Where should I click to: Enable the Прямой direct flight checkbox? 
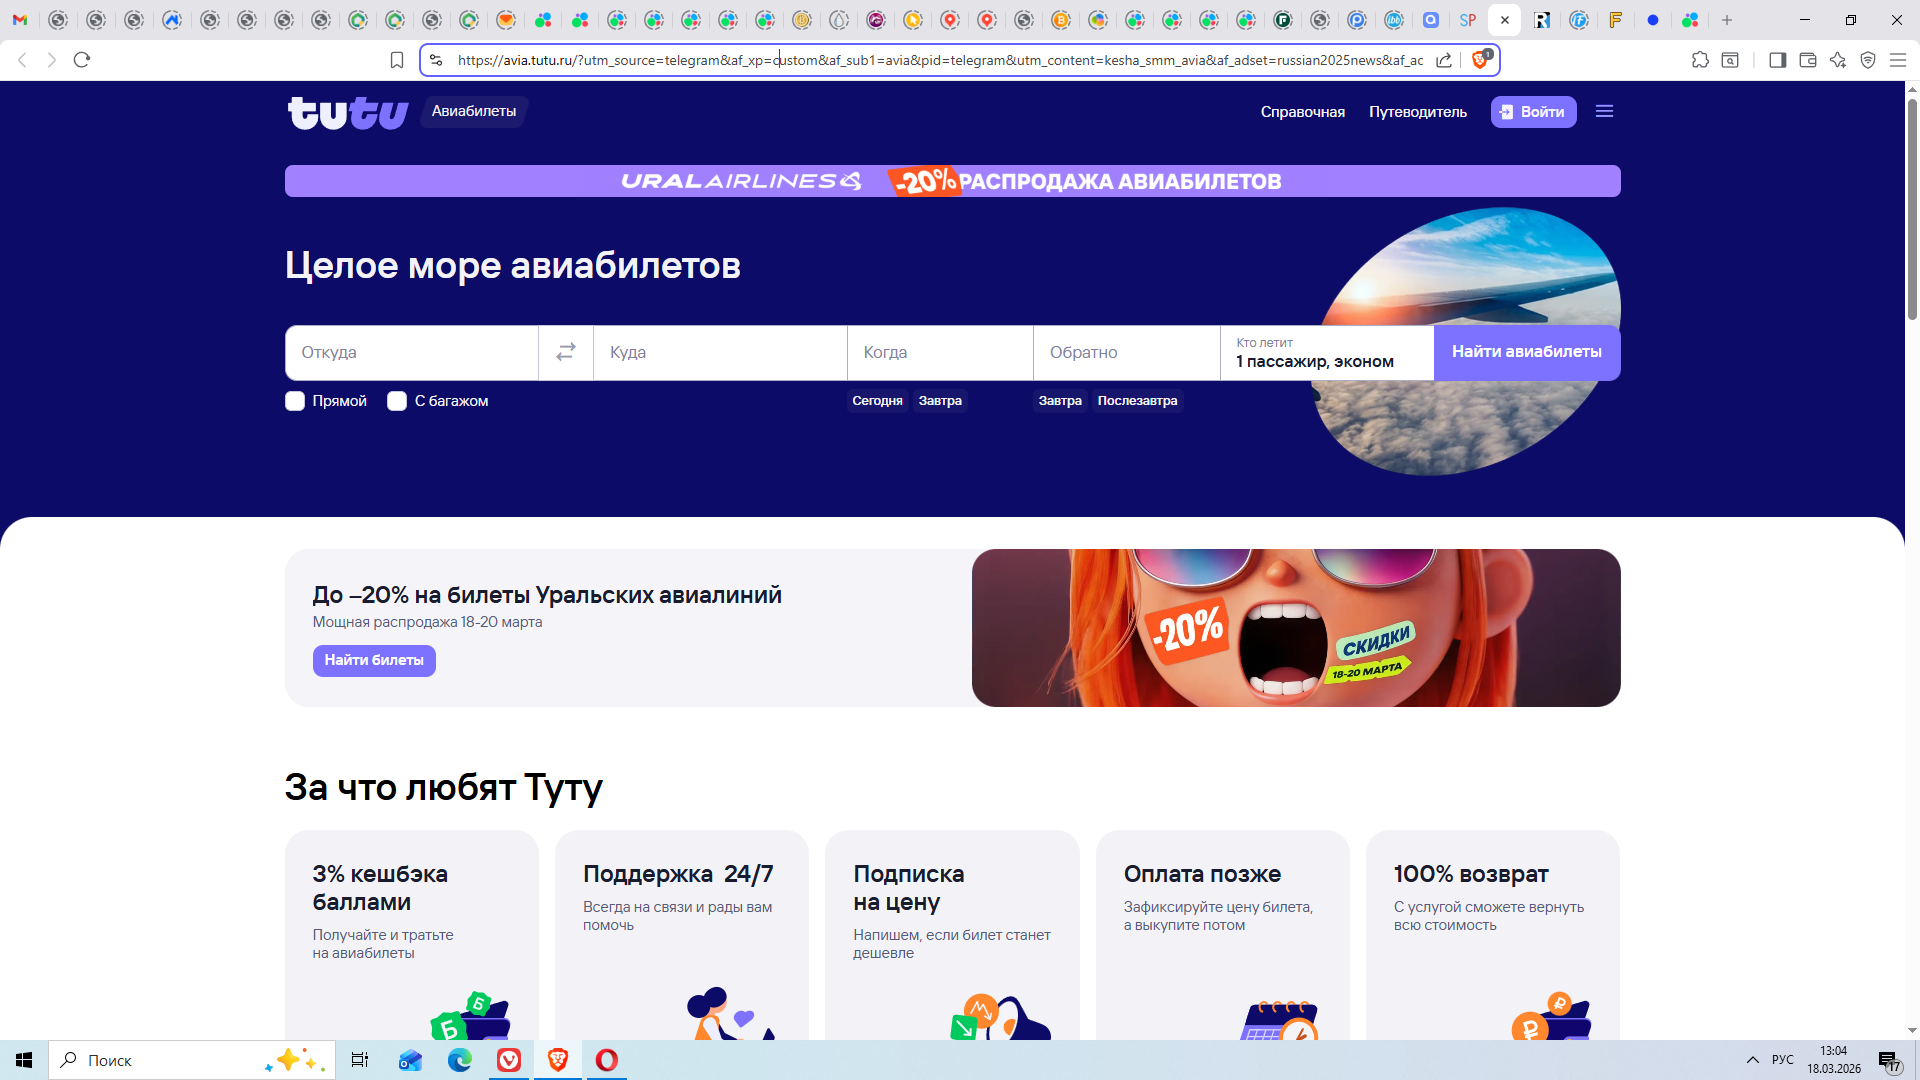(x=295, y=401)
